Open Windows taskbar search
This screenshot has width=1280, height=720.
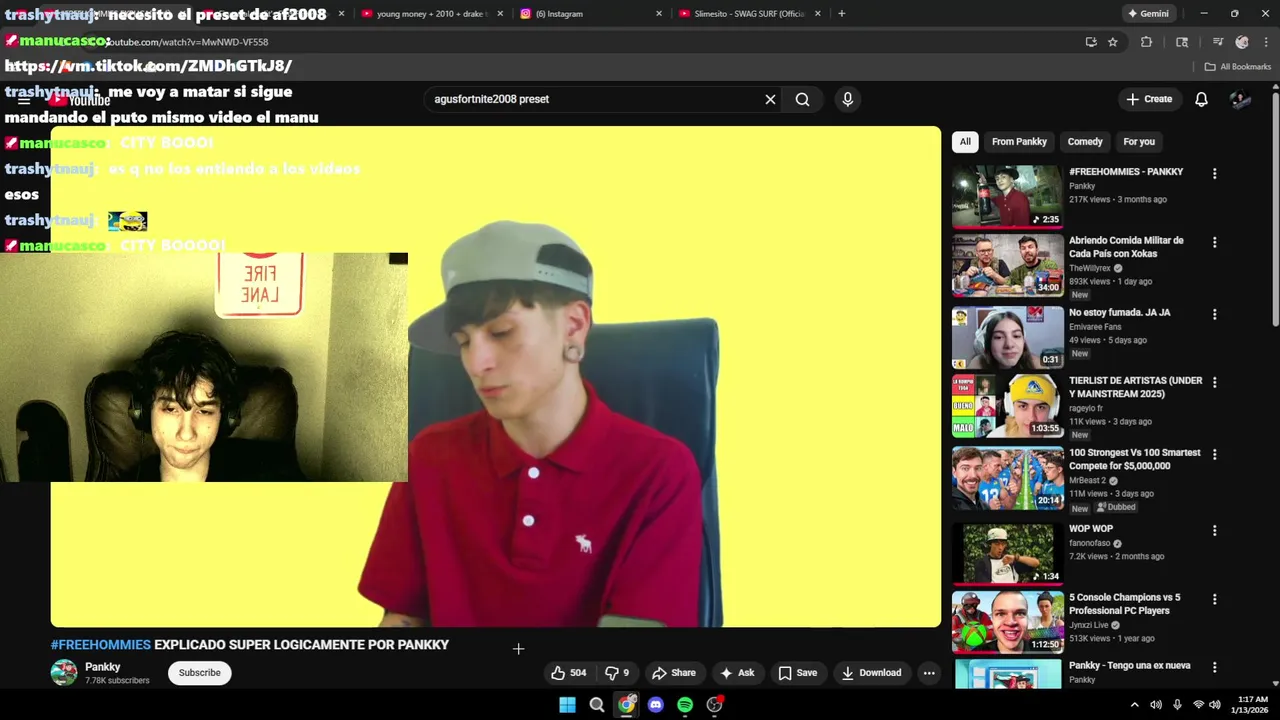[597, 705]
